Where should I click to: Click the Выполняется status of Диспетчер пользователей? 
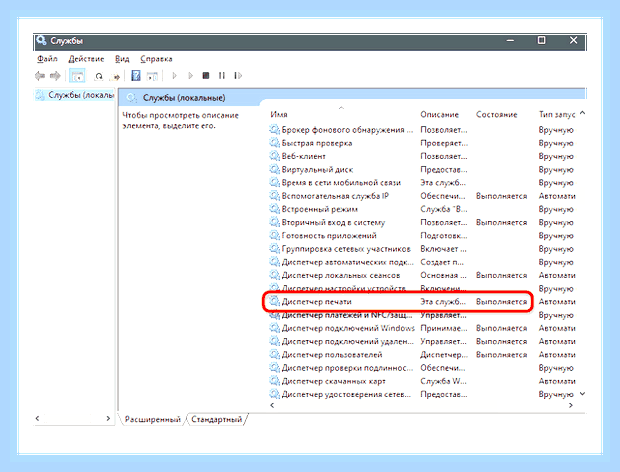coord(501,355)
